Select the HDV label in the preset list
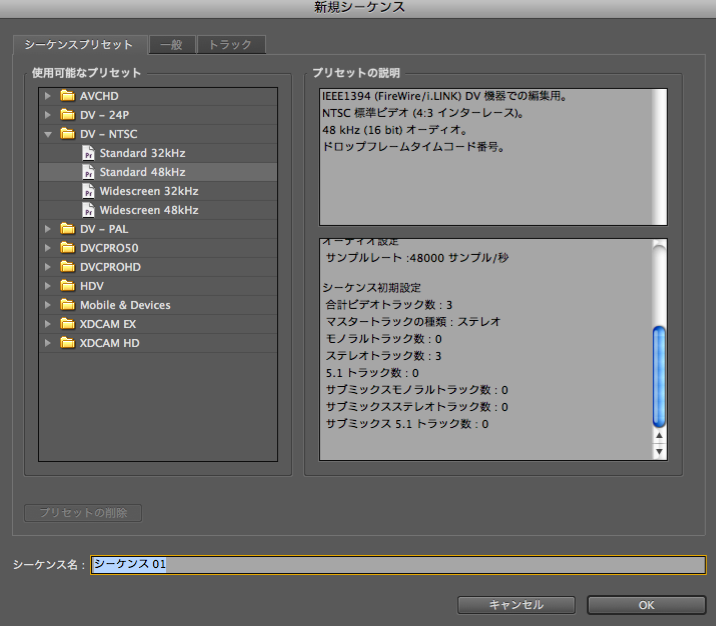This screenshot has height=626, width=716. 92,286
